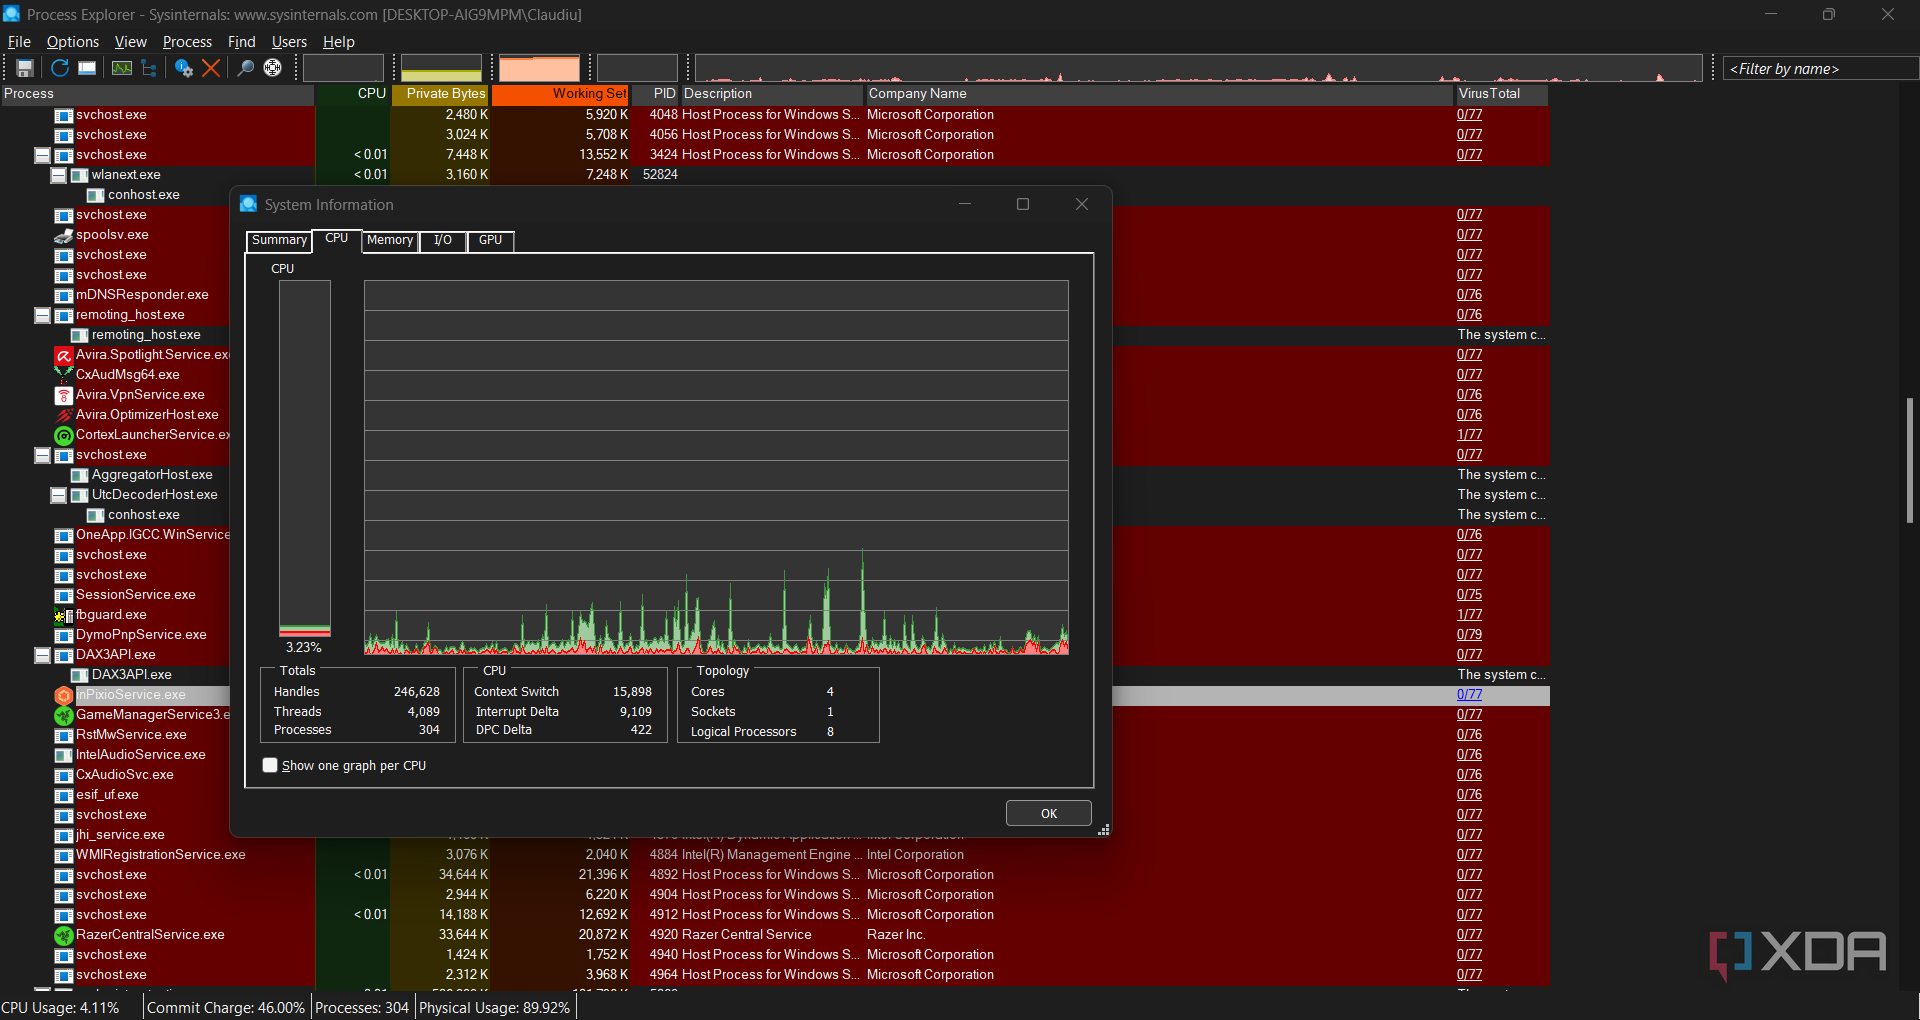Image resolution: width=1920 pixels, height=1020 pixels.
Task: Collapse the wlanext.exe branch
Action: tap(57, 175)
